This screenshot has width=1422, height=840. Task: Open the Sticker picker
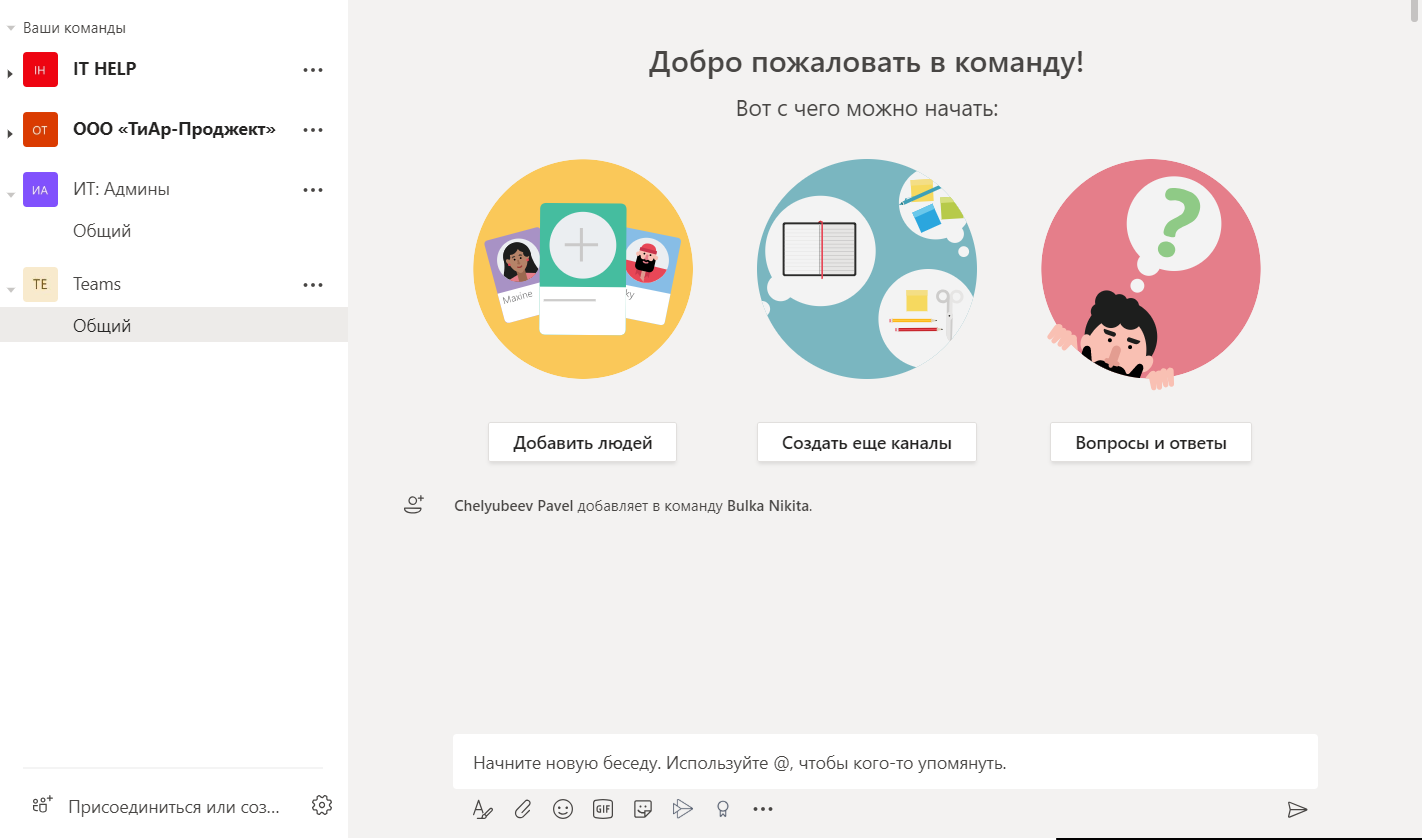(x=643, y=809)
